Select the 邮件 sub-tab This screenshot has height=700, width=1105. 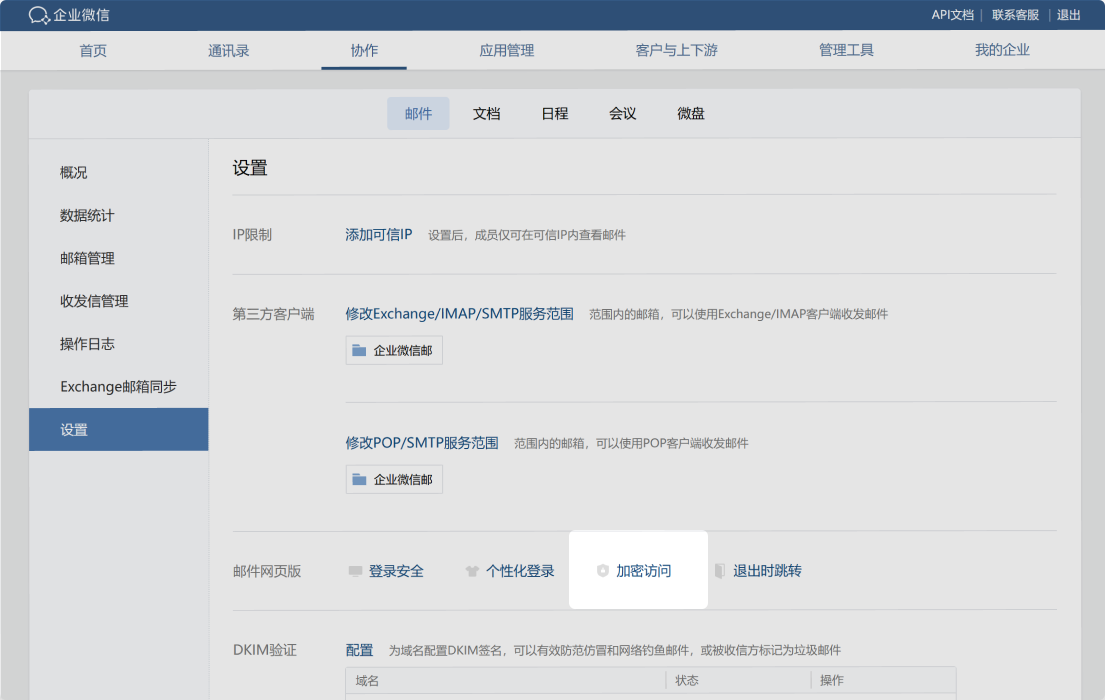(x=418, y=113)
